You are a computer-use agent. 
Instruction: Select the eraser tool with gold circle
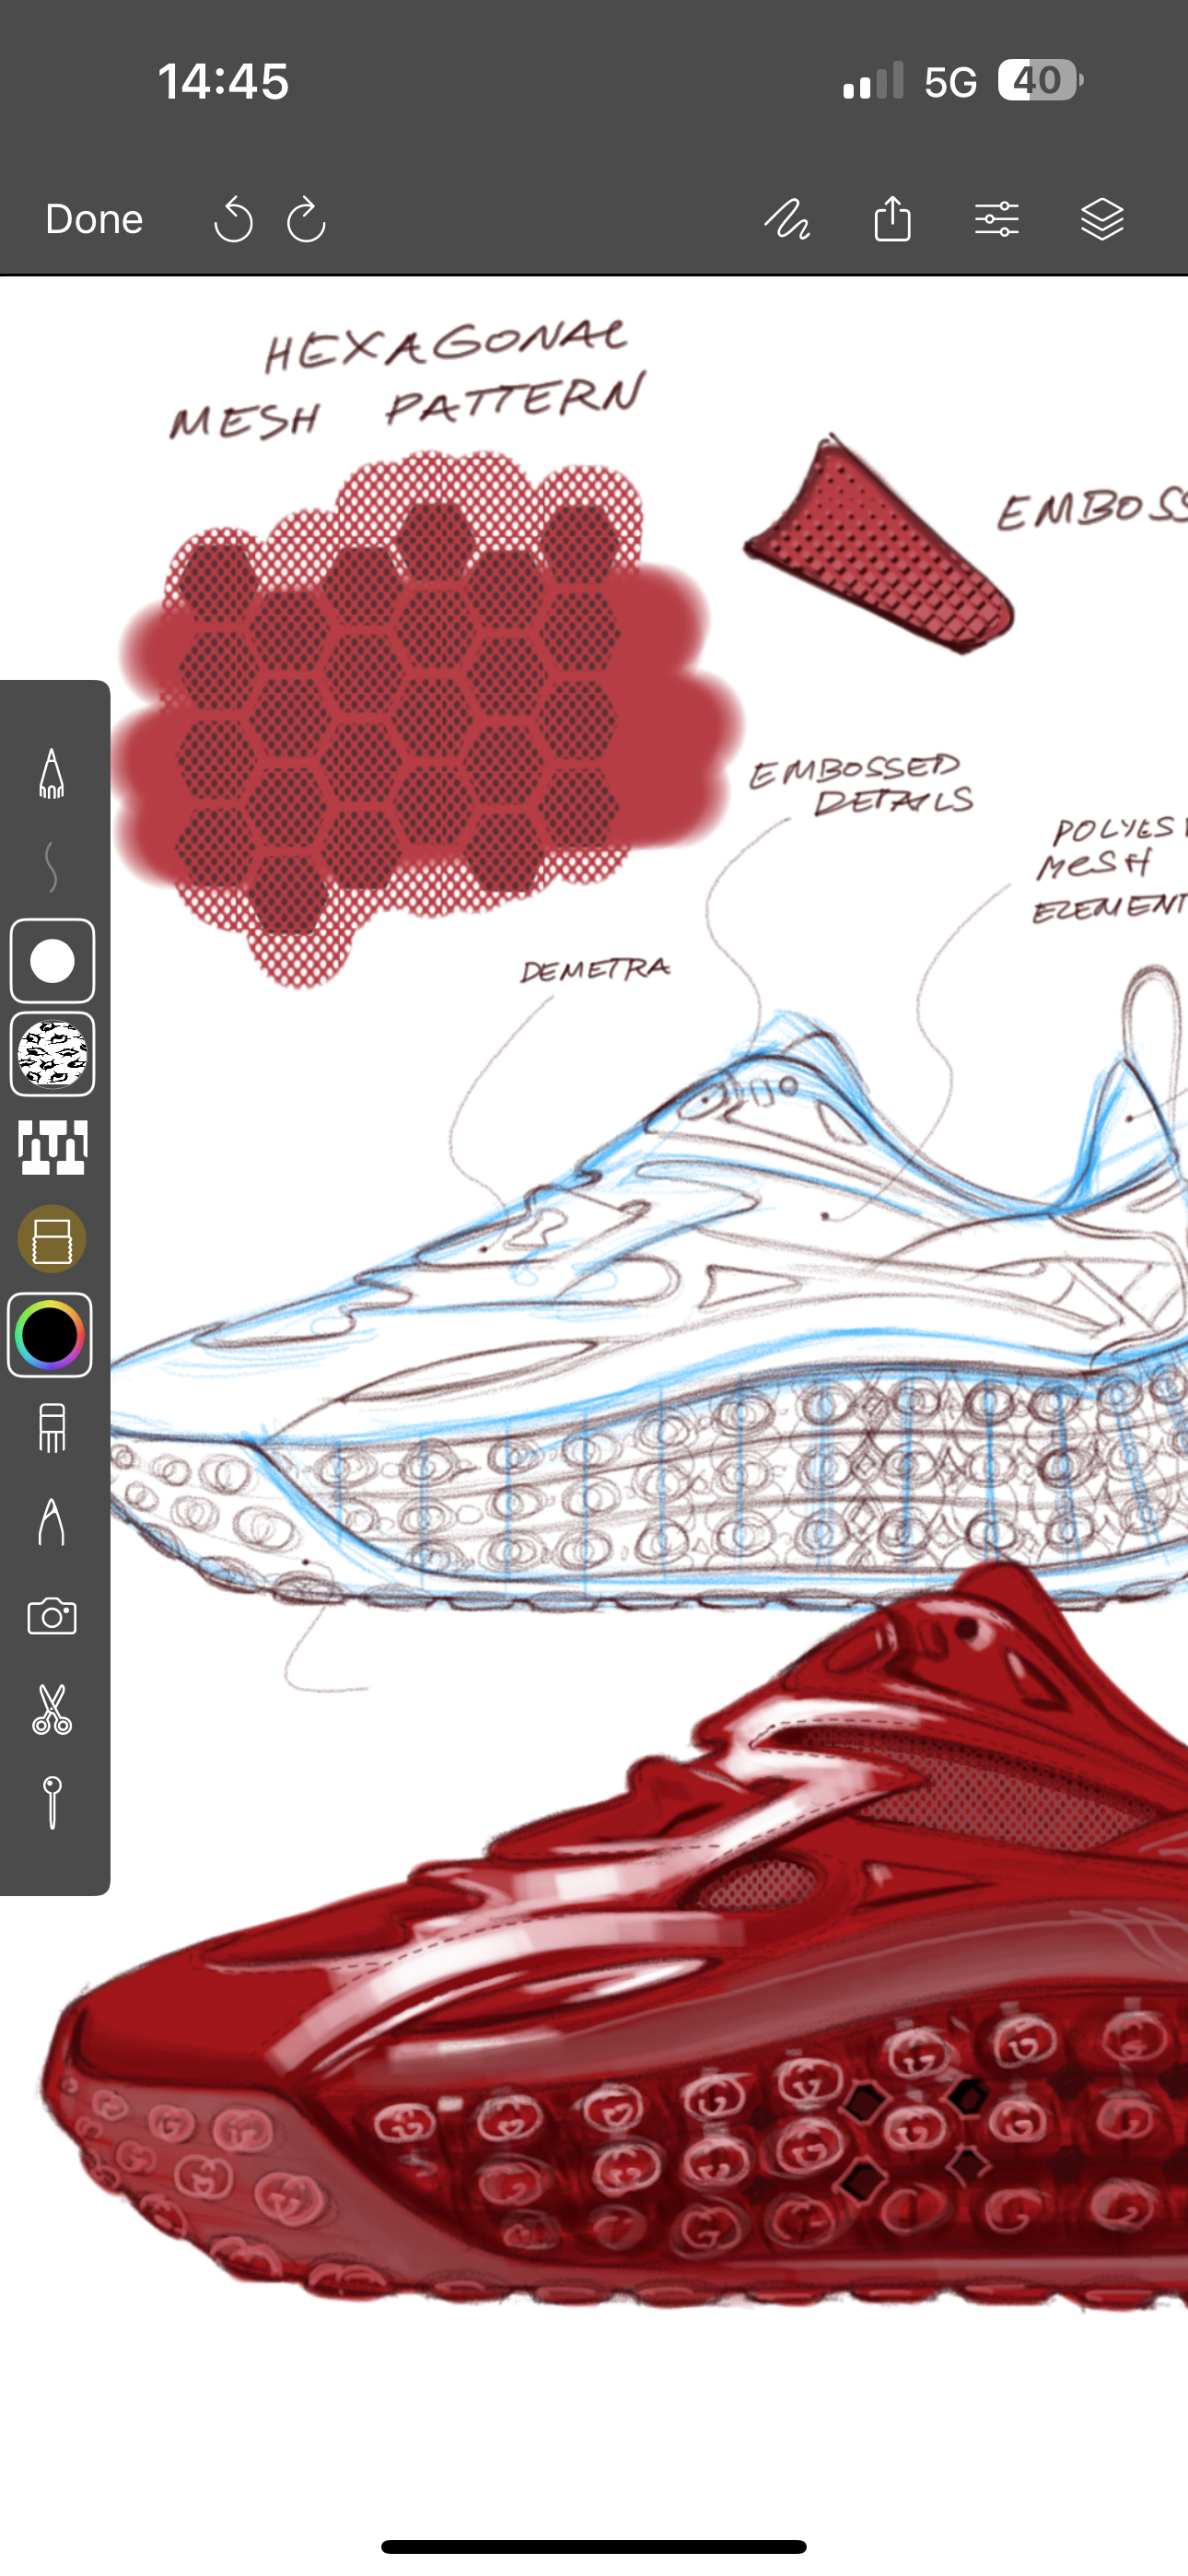point(52,1239)
